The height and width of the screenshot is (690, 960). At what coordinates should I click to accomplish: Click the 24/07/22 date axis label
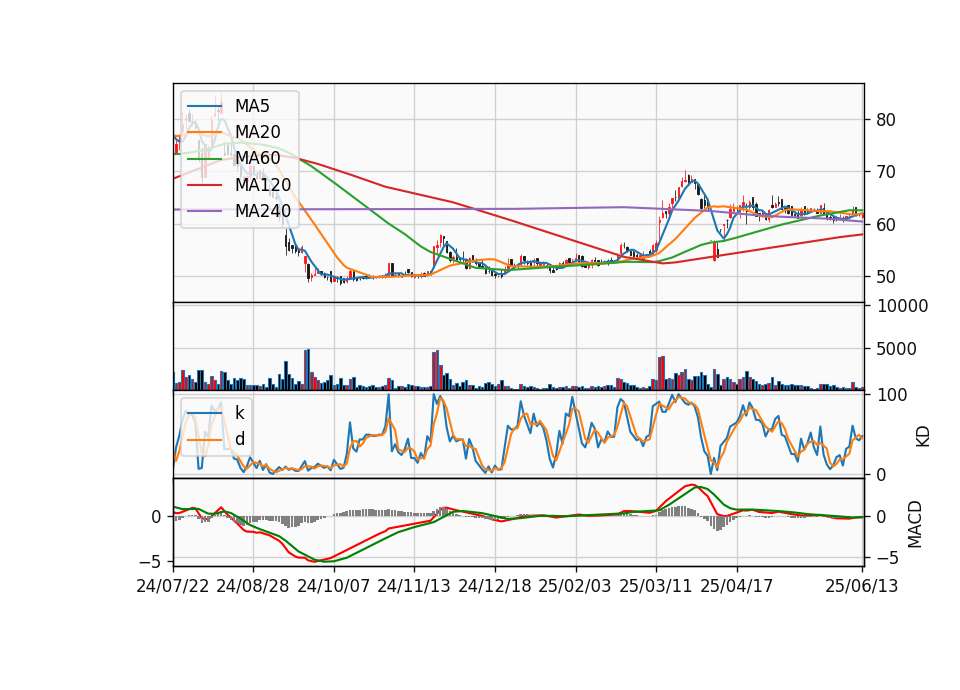coord(173,586)
